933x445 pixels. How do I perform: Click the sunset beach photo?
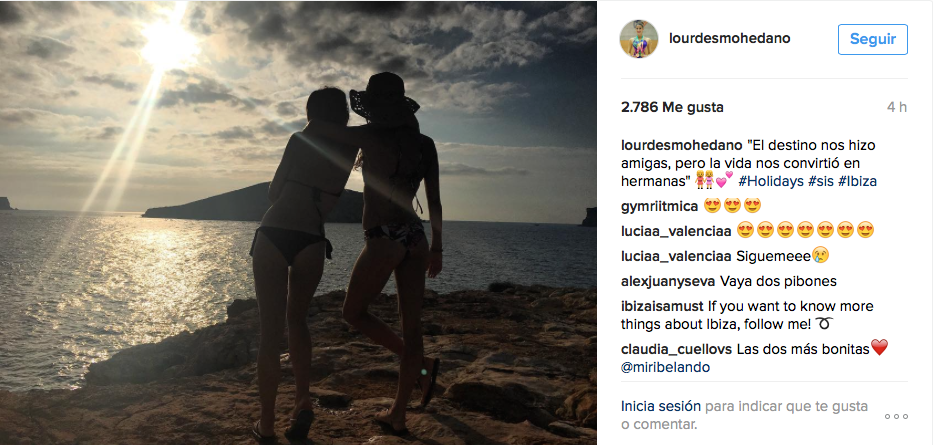298,222
